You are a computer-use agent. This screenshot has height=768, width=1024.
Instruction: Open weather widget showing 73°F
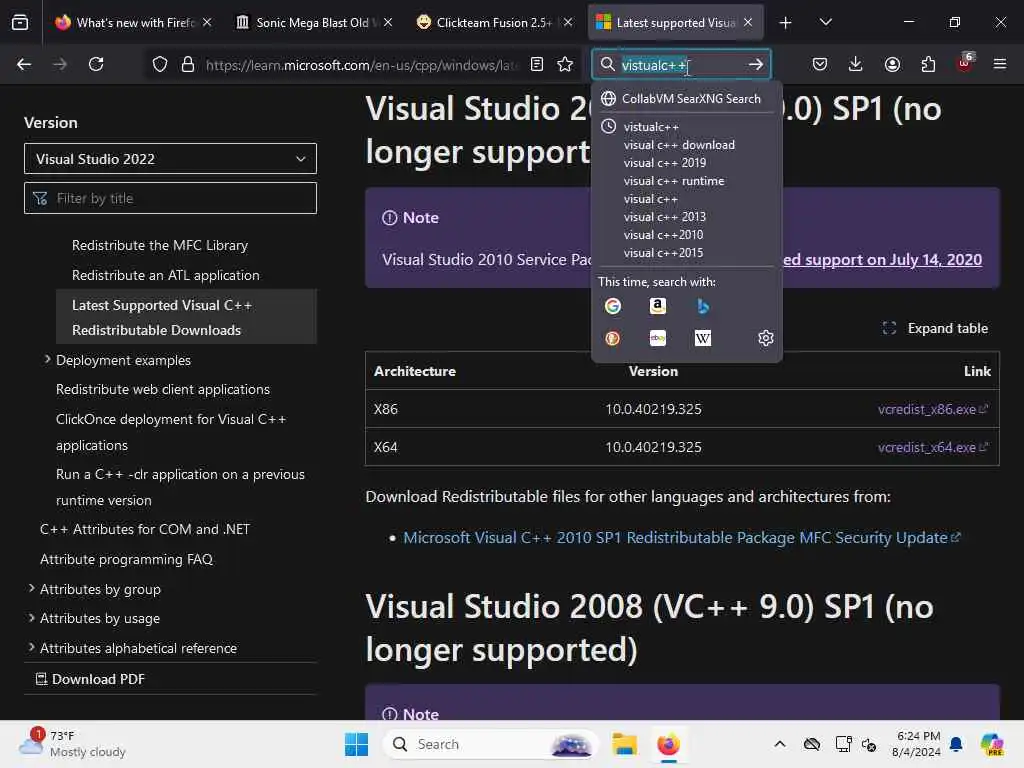coord(72,744)
